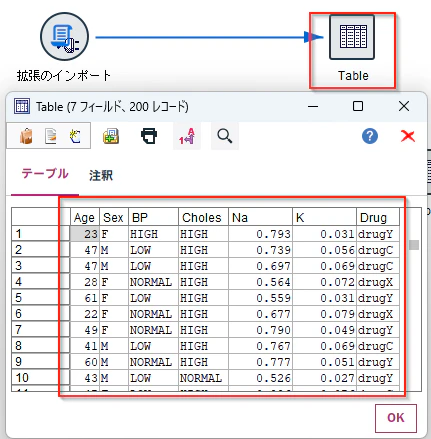Select Na cell 0.697

(x=260, y=266)
